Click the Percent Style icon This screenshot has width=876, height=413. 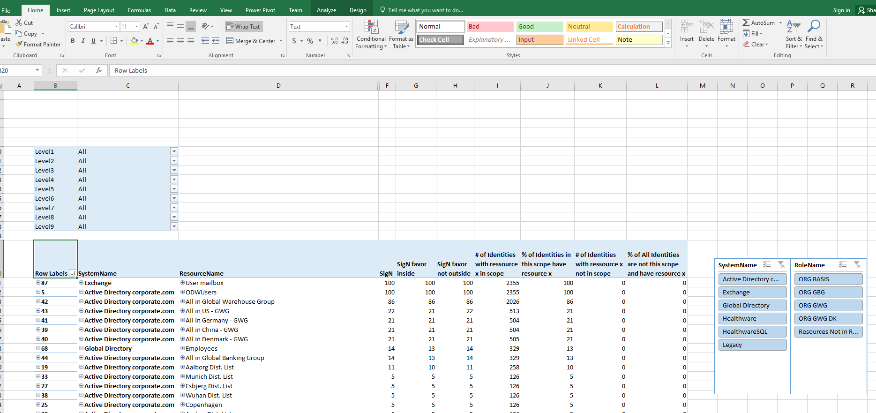coord(310,41)
